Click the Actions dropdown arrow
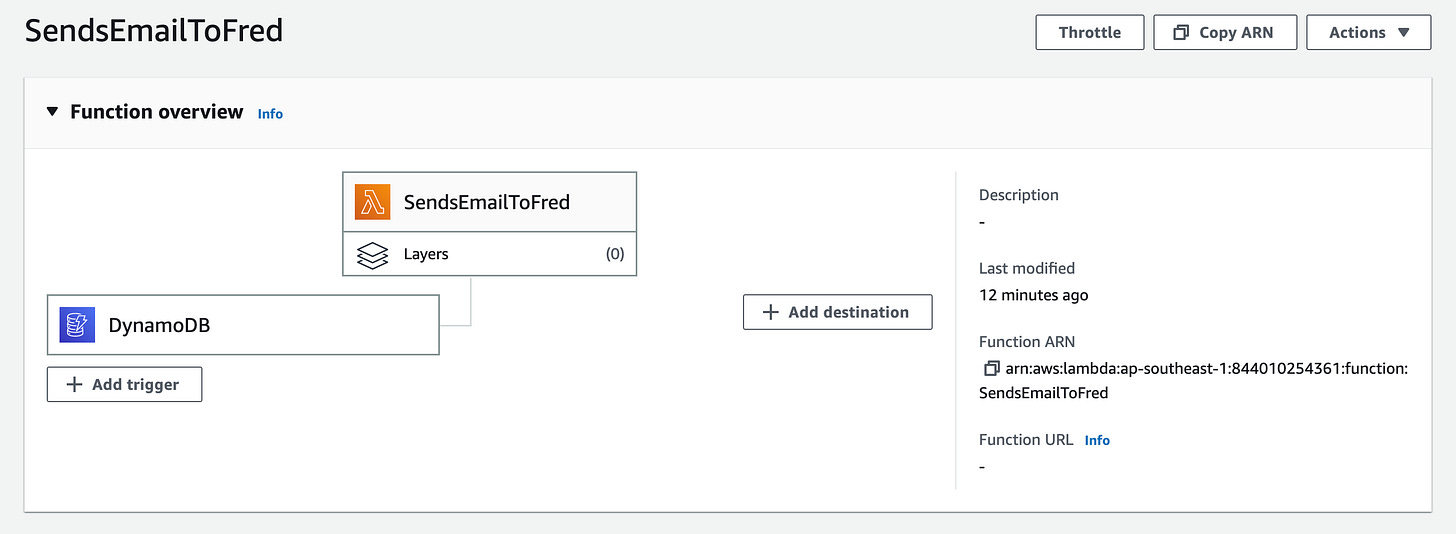 coord(1403,33)
